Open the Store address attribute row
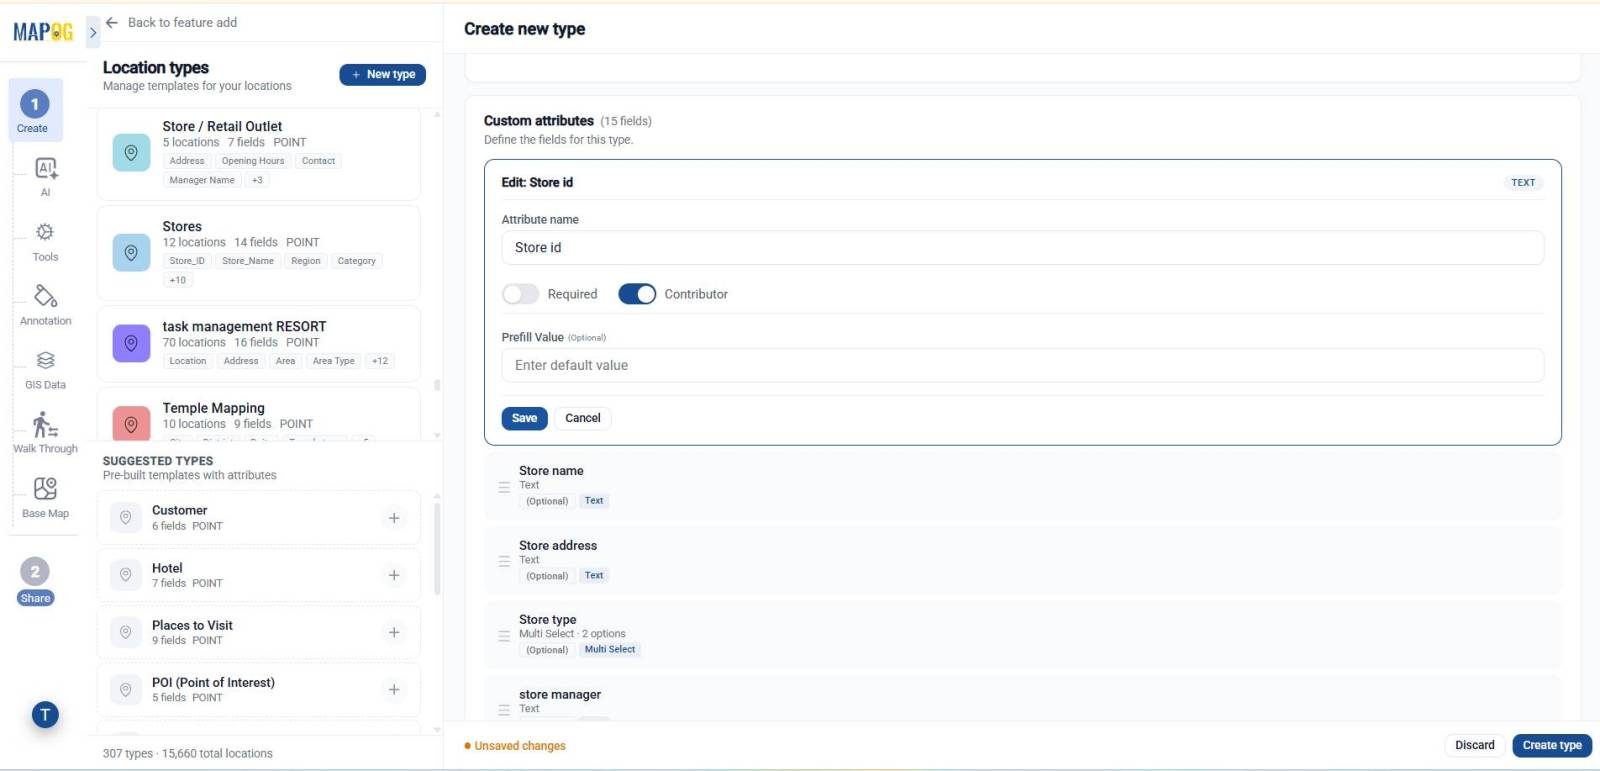 (1022, 561)
